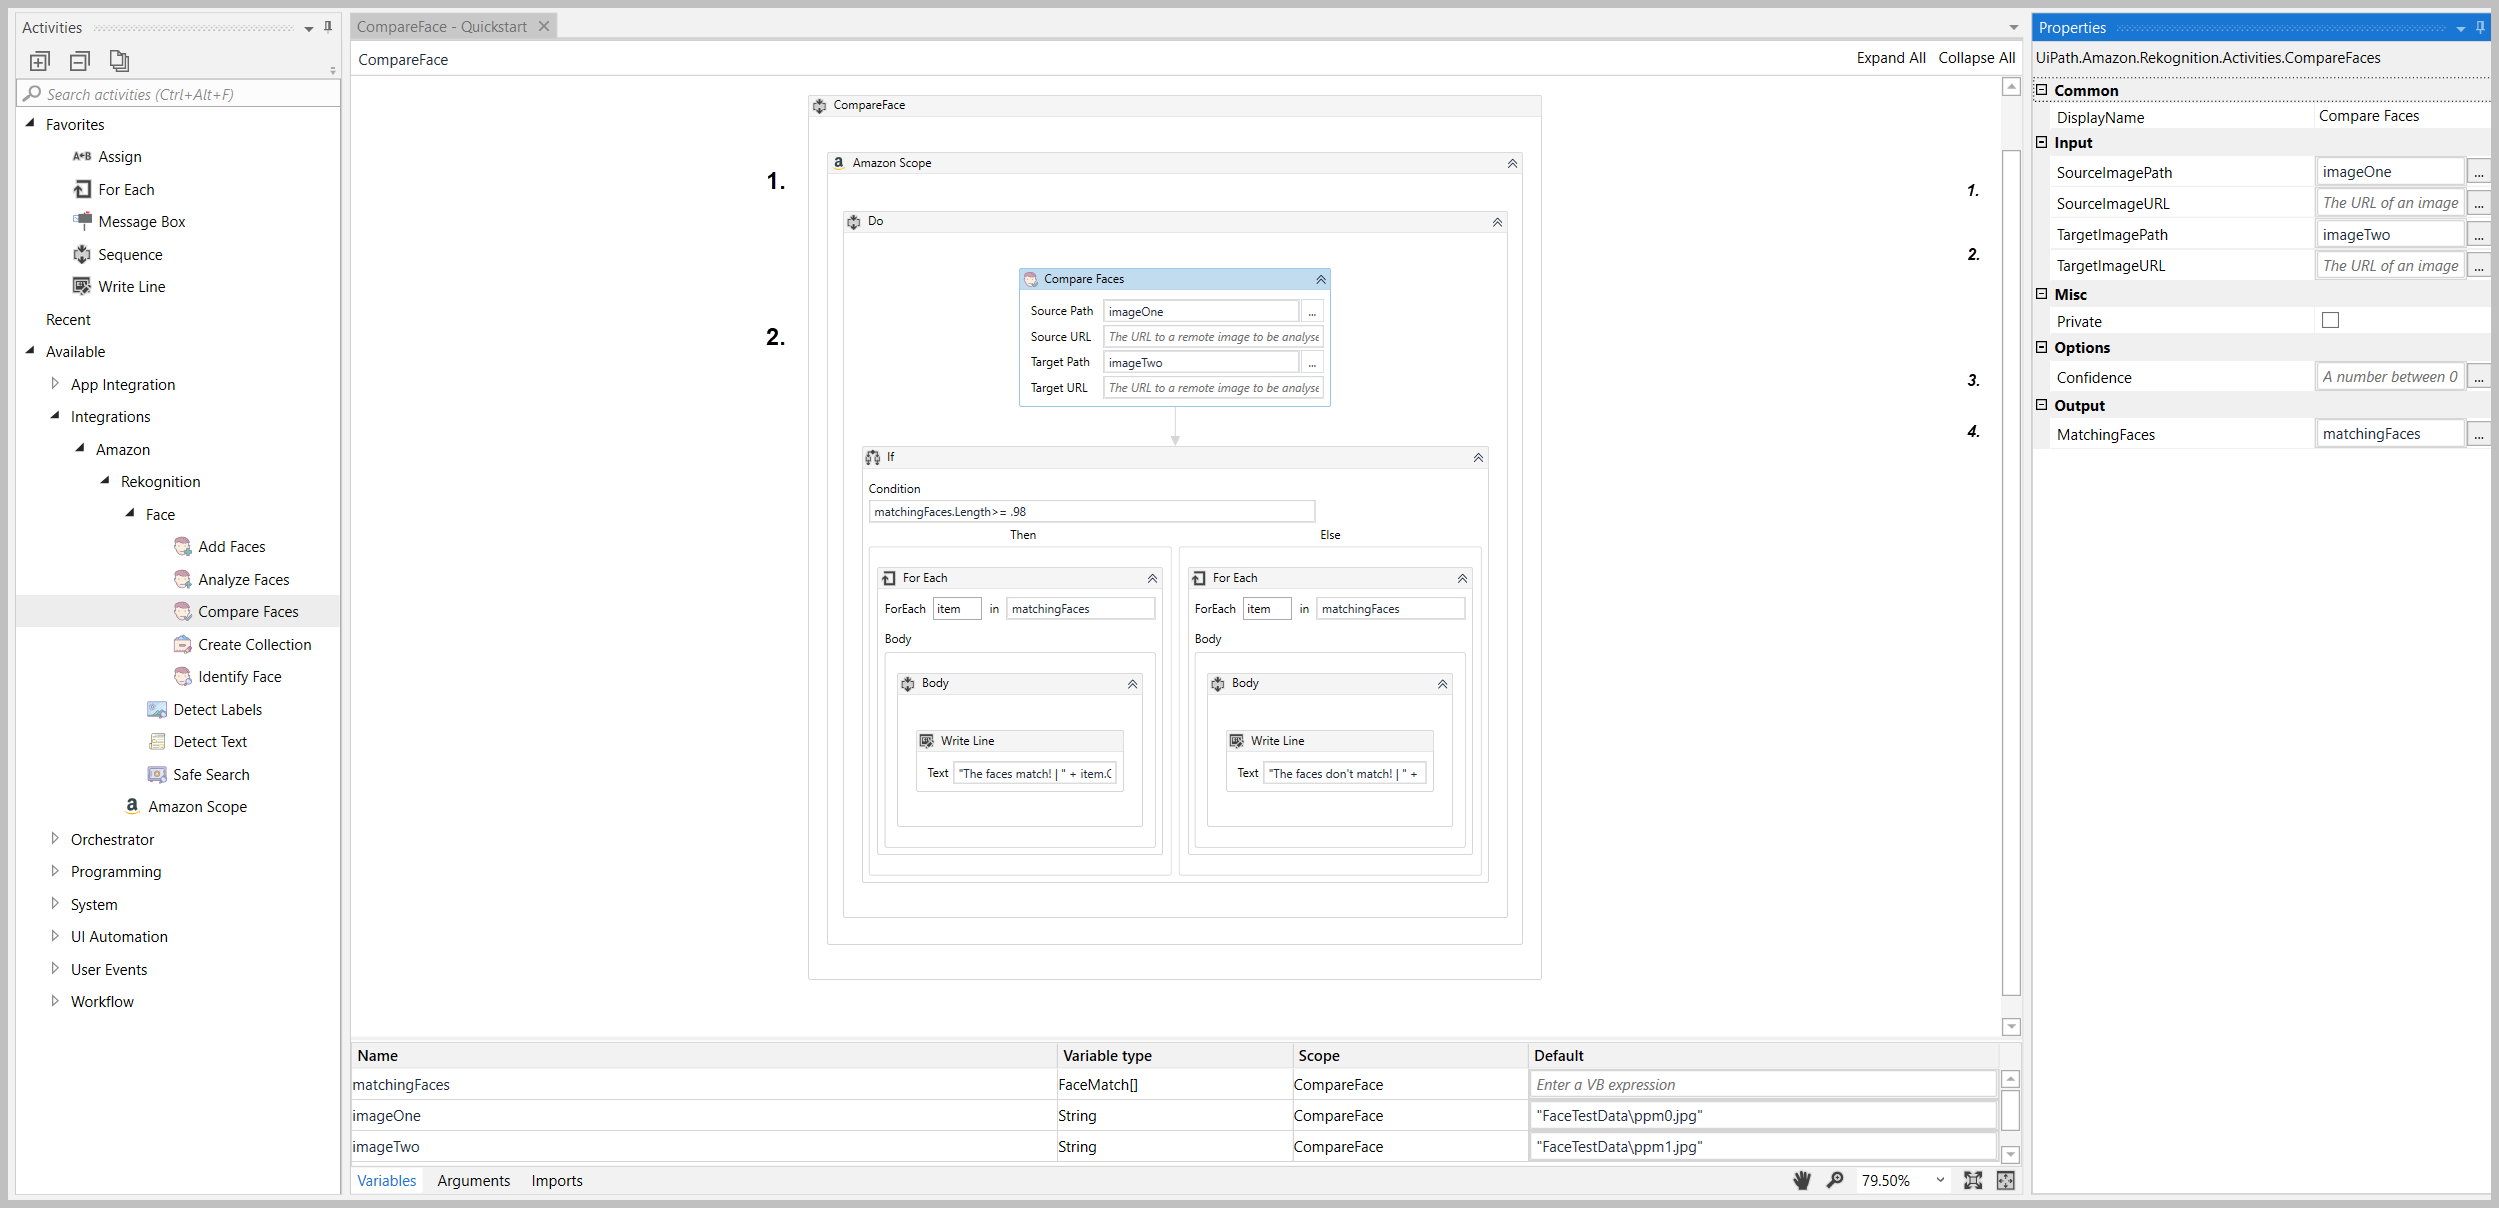Screen dimensions: 2499x1208
Task: Collapse the Amazon Scope activity
Action: pyautogui.click(x=1512, y=164)
